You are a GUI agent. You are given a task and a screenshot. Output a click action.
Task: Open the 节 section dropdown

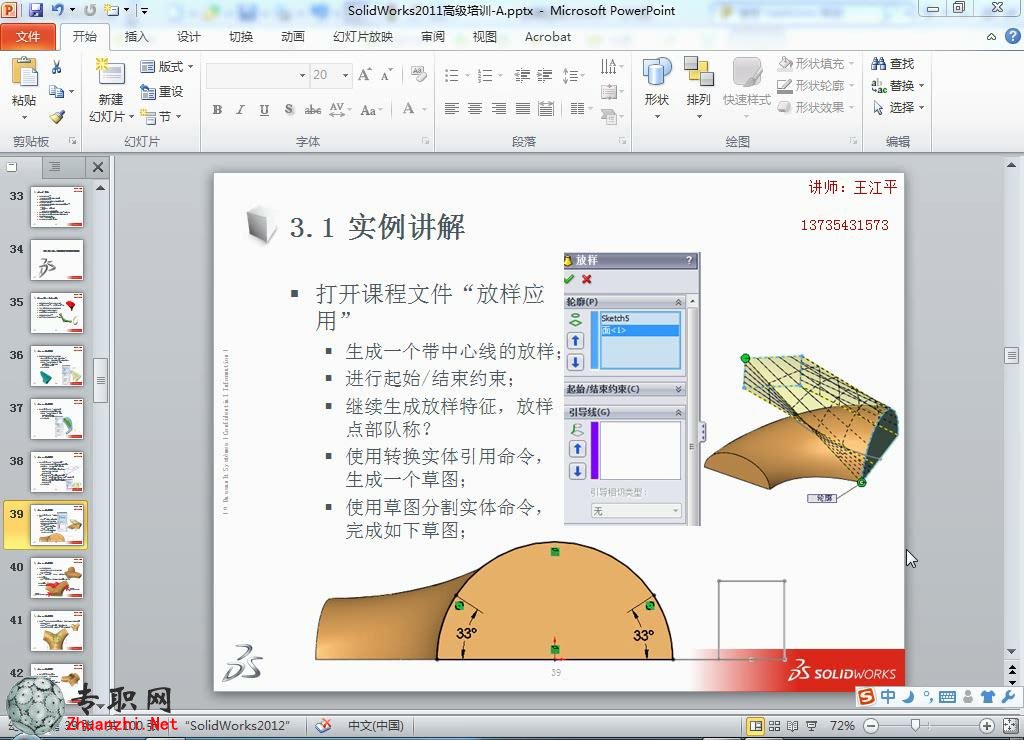(x=161, y=117)
